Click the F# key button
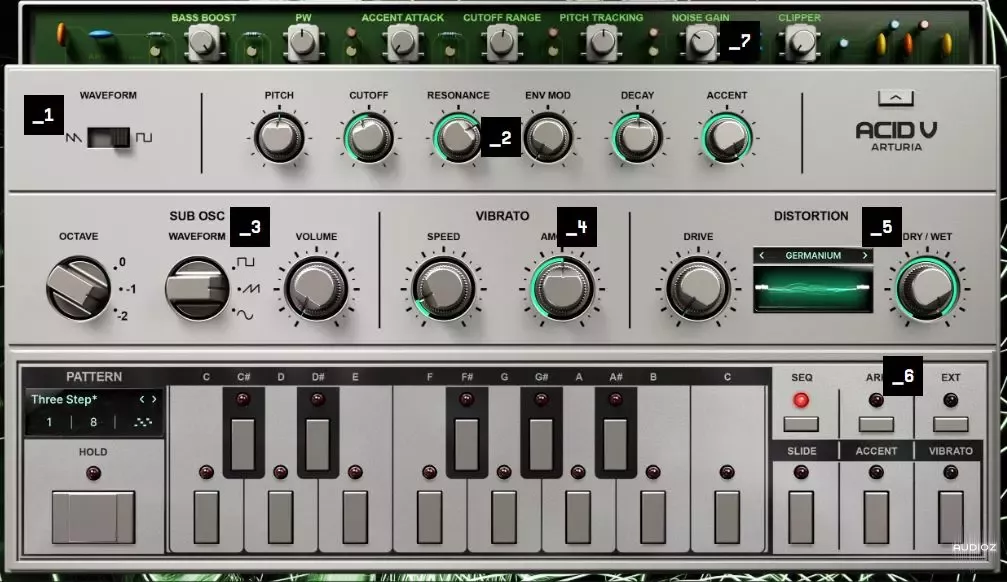 click(x=466, y=443)
